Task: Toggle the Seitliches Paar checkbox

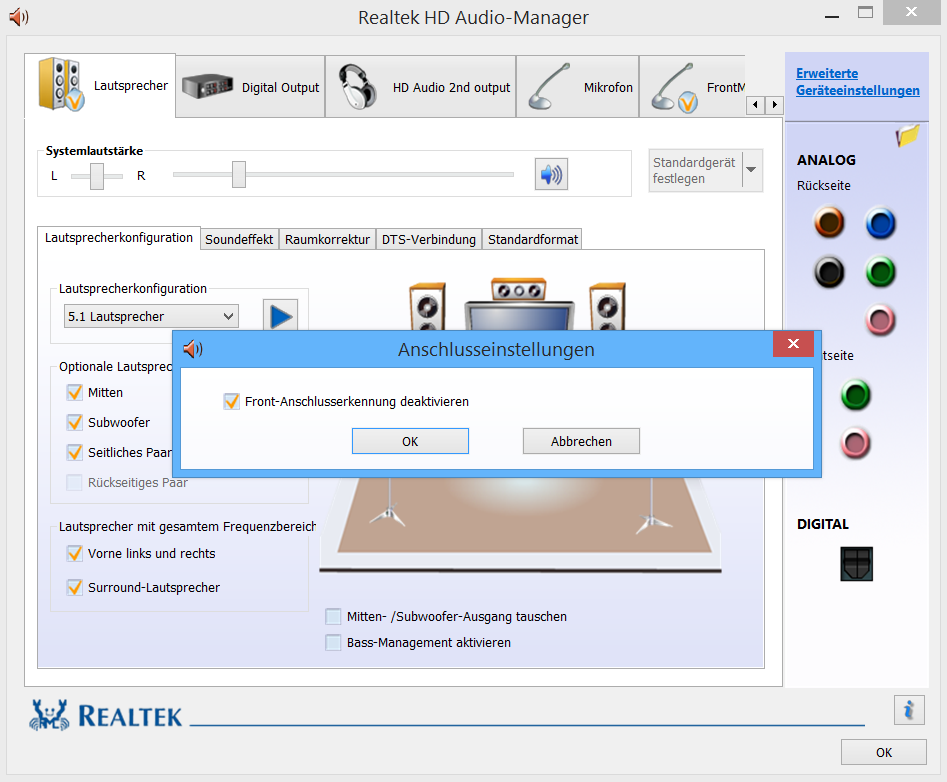Action: (74, 452)
